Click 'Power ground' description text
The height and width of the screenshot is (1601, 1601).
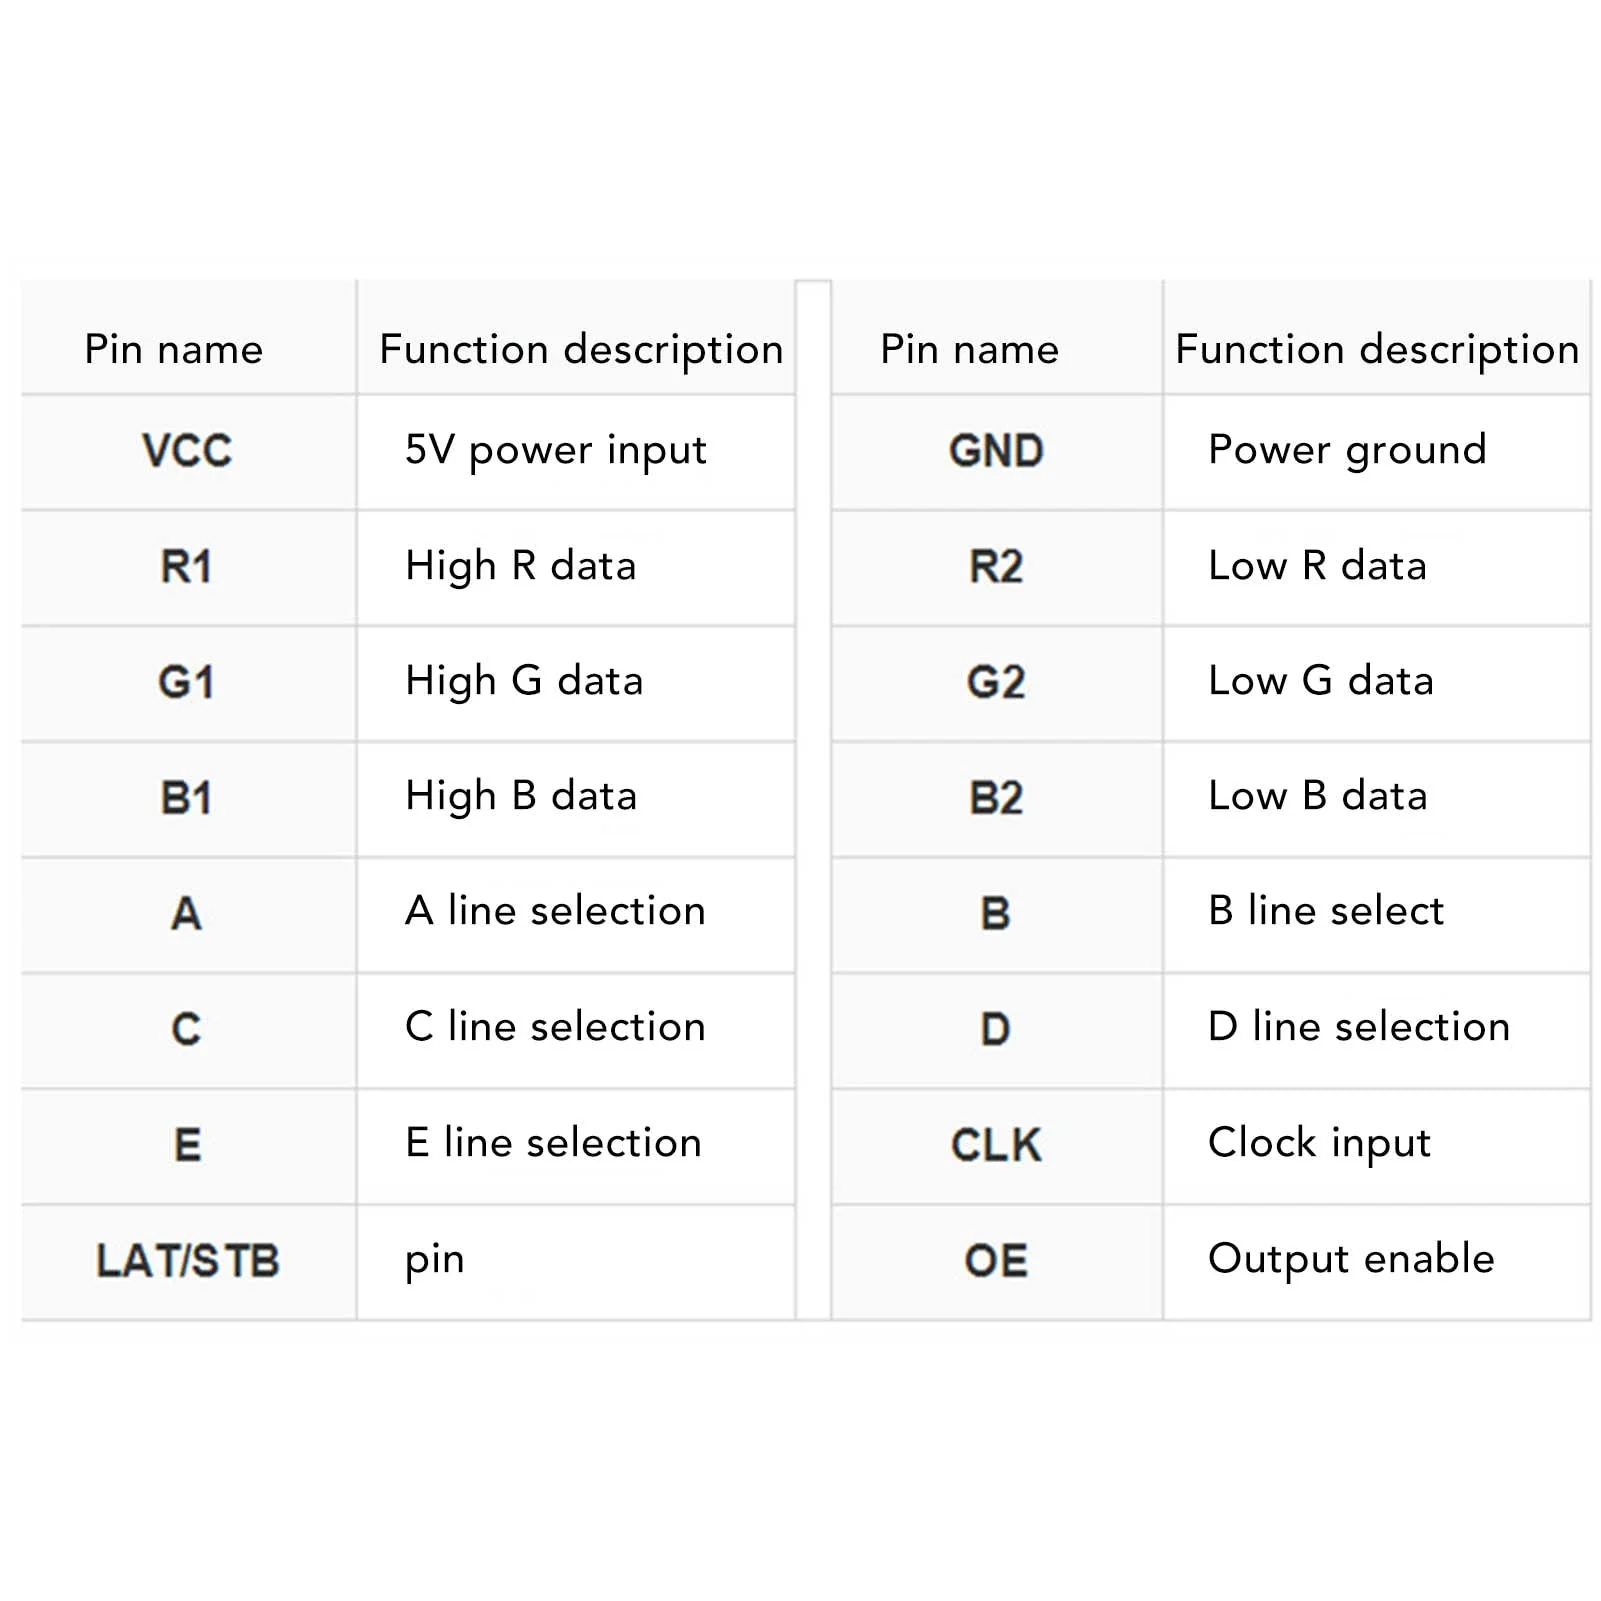click(1347, 451)
